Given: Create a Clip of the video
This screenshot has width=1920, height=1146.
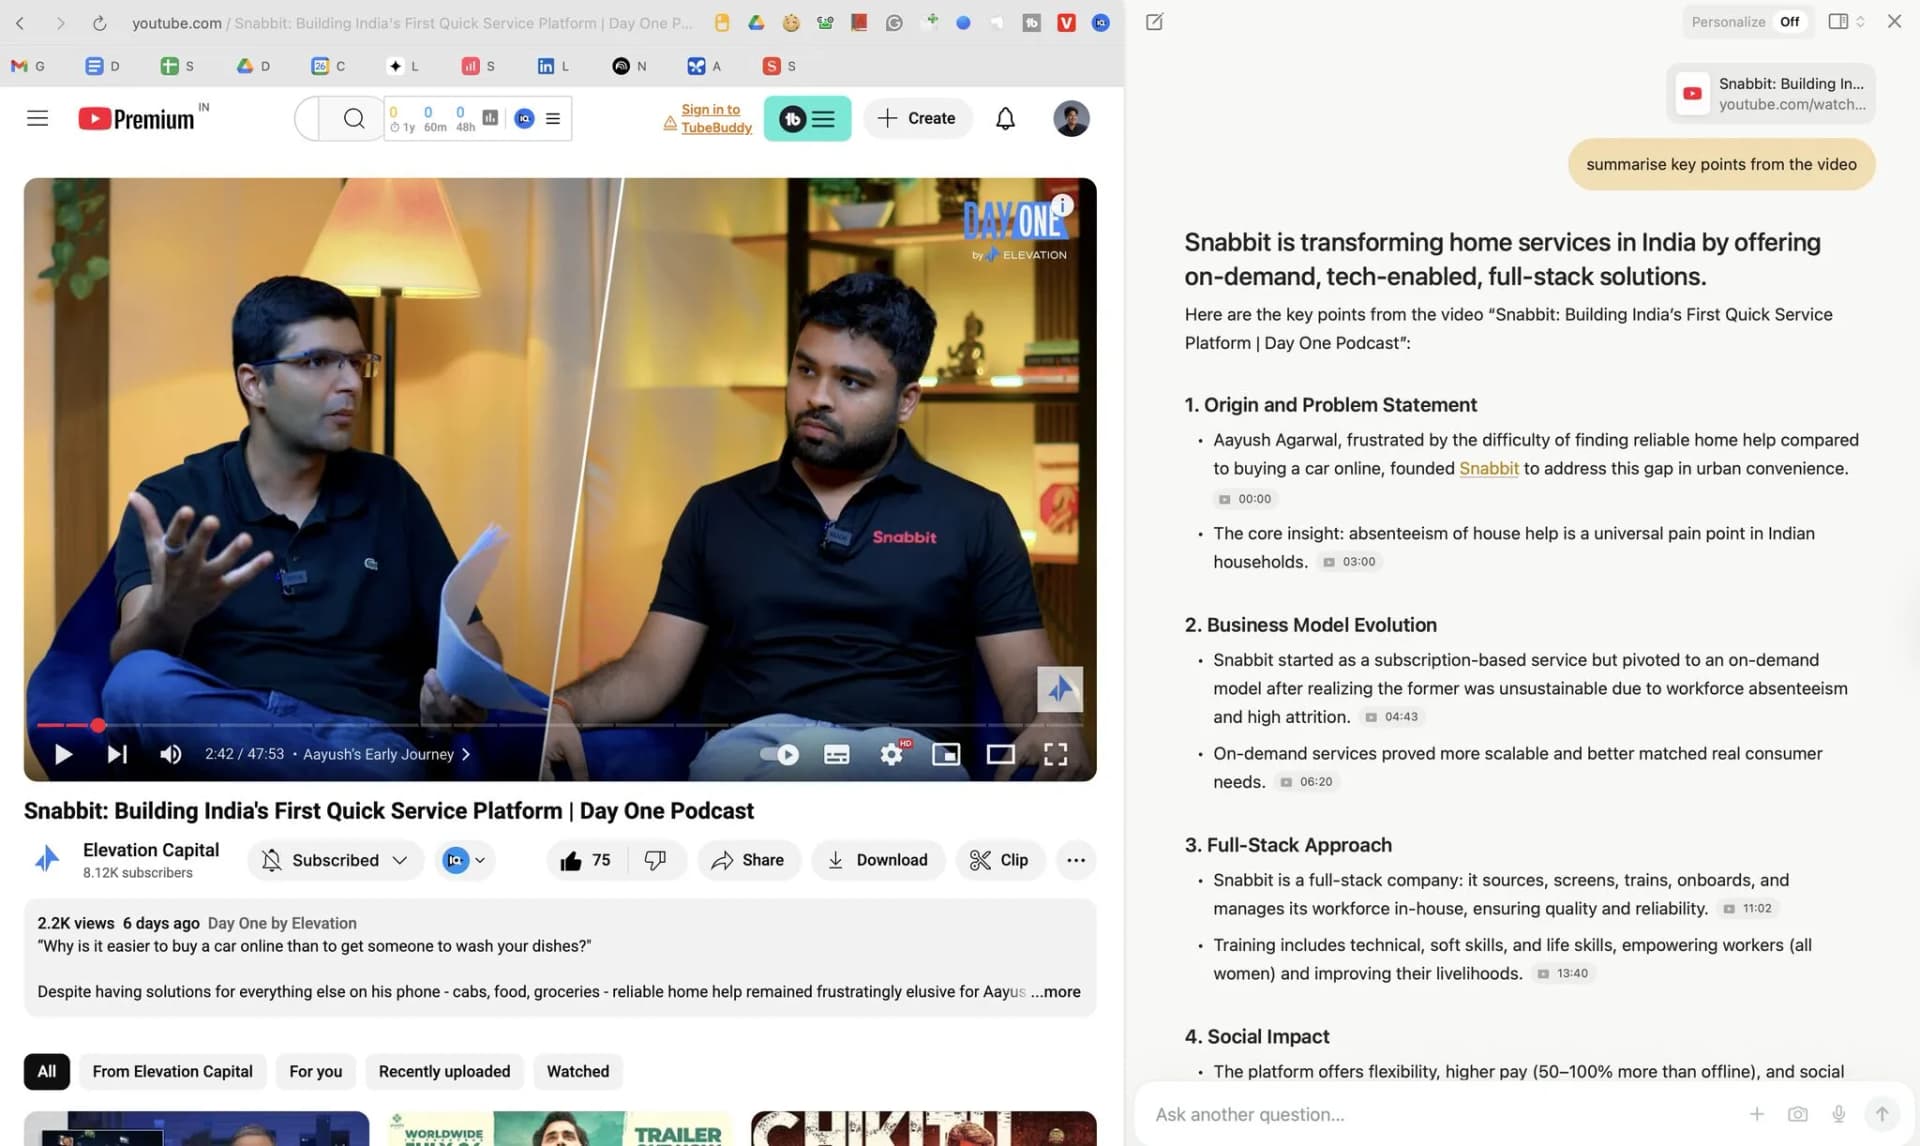Looking at the screenshot, I should 999,860.
